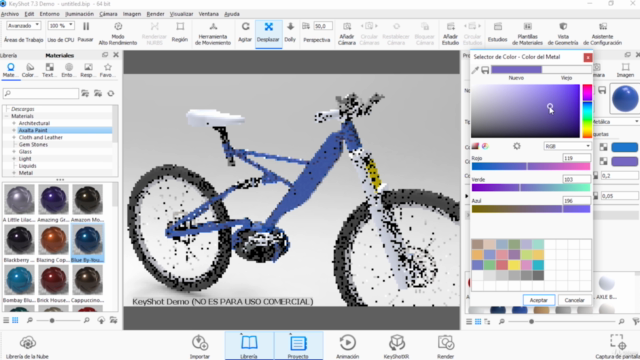640x360 pixels.
Task: Click Cancelar in color selector
Action: tap(574, 300)
